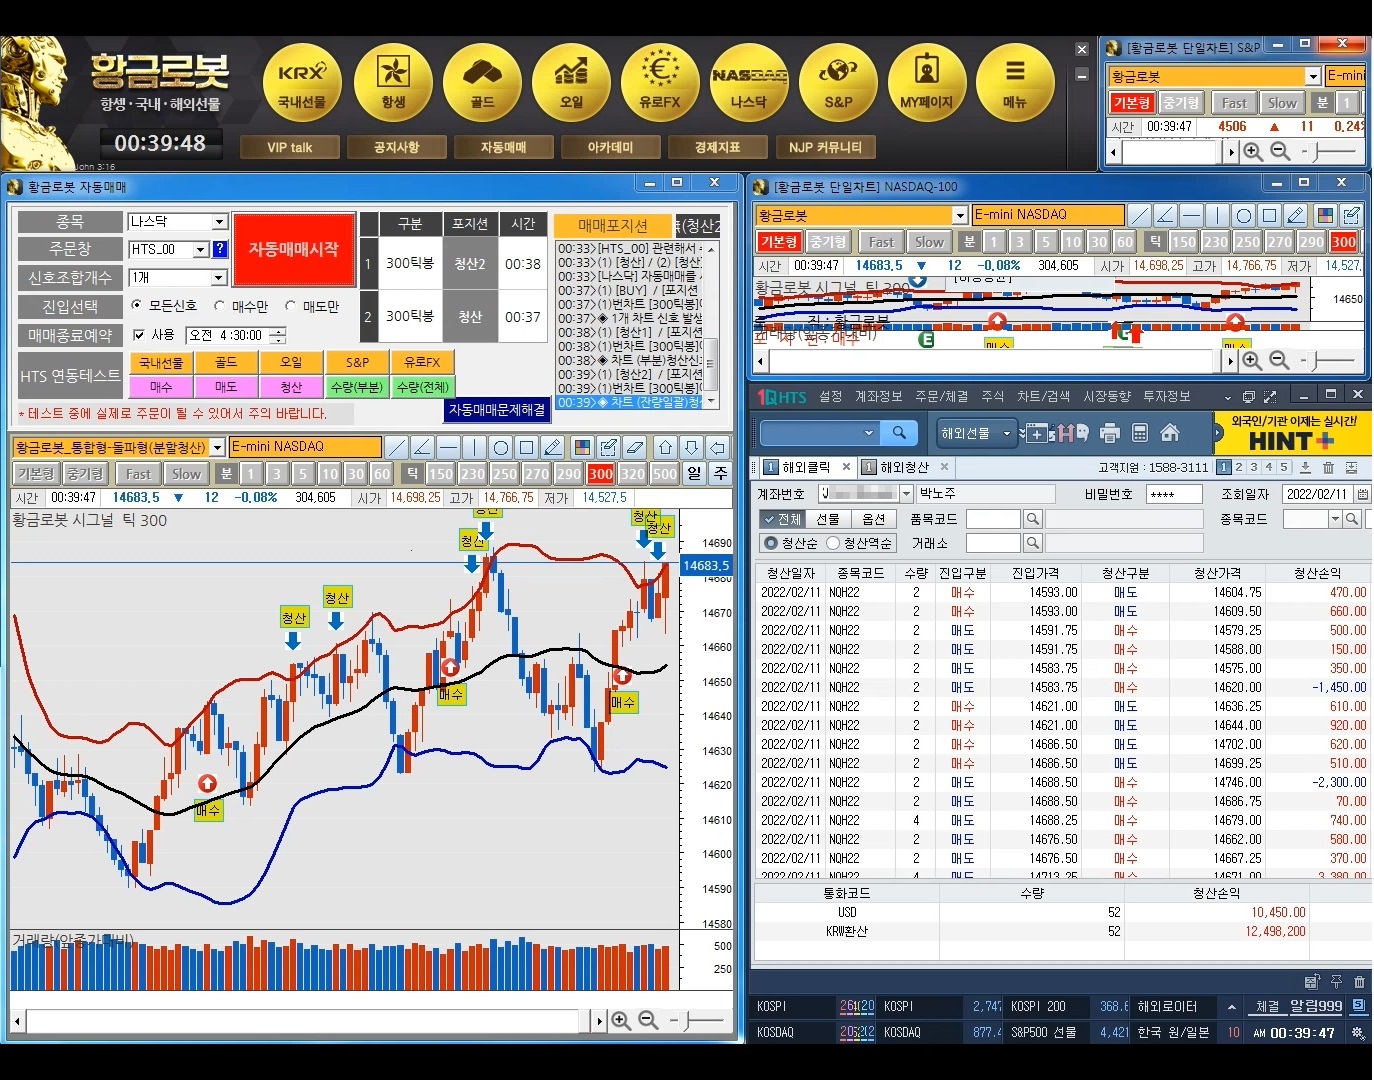
Task: Open 계좌정보 menu in HTS
Action: (x=879, y=397)
